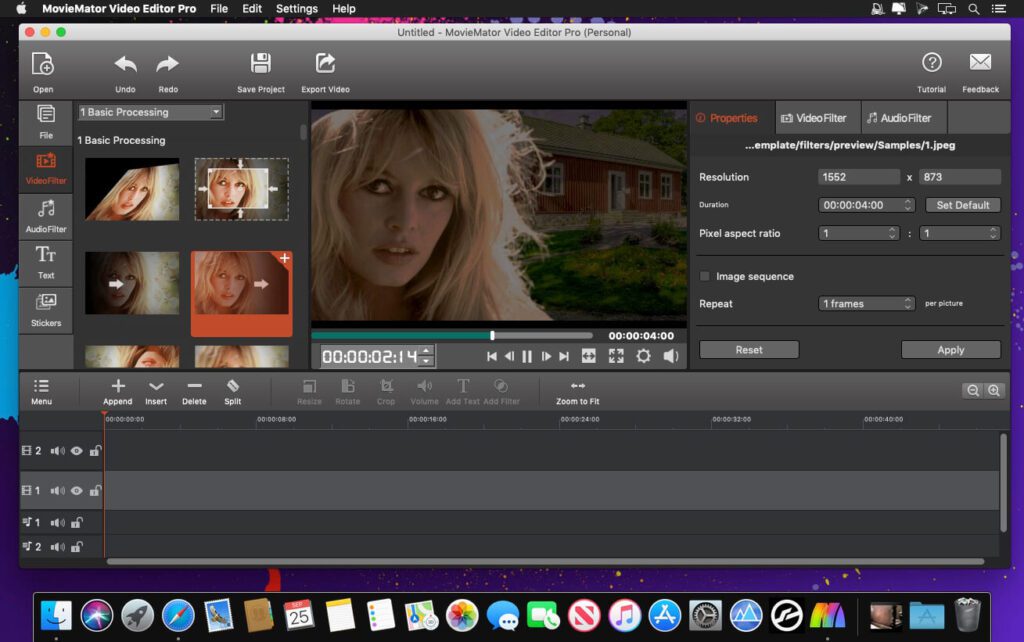Switch to the VideoFilter tab
Viewport: 1024px width, 642px height.
816,117
